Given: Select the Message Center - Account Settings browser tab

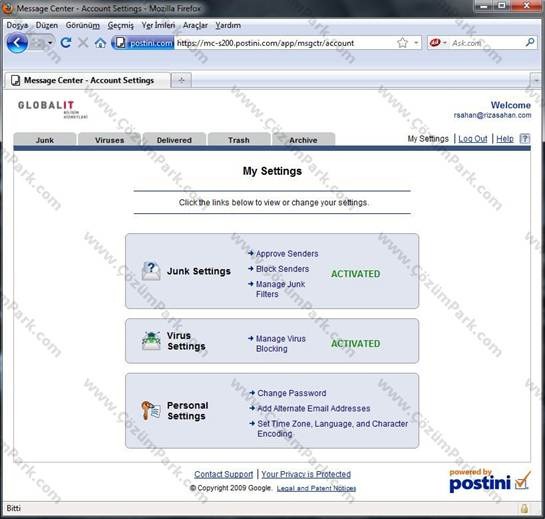Looking at the screenshot, I should pos(88,80).
